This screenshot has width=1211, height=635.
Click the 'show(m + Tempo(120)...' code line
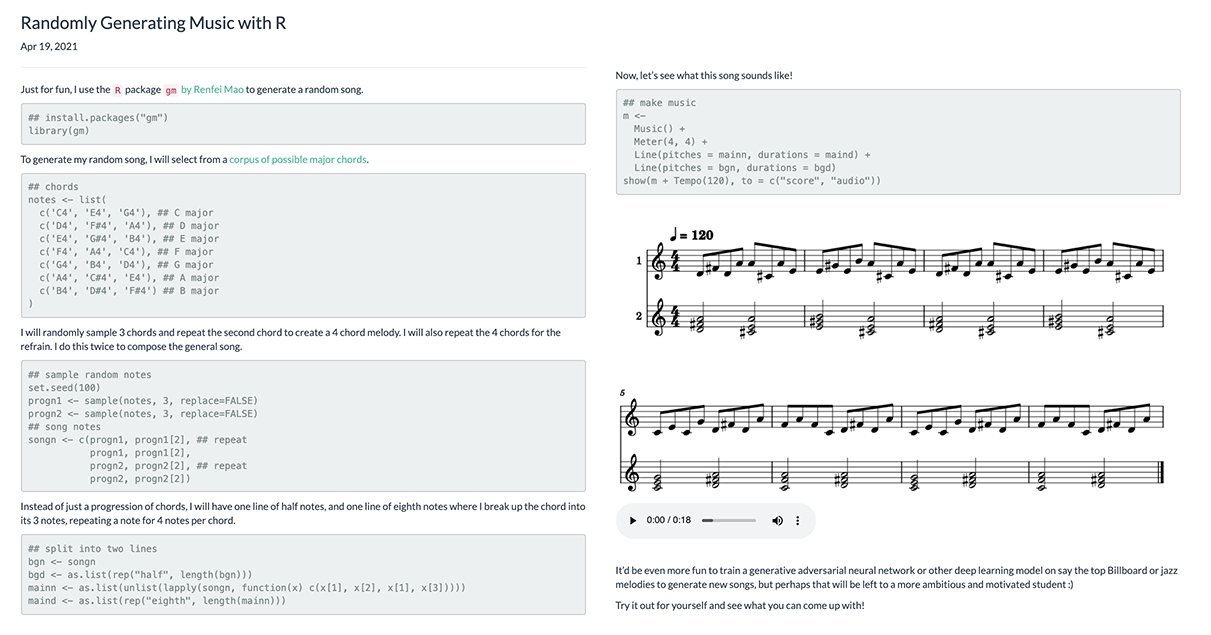pos(752,181)
